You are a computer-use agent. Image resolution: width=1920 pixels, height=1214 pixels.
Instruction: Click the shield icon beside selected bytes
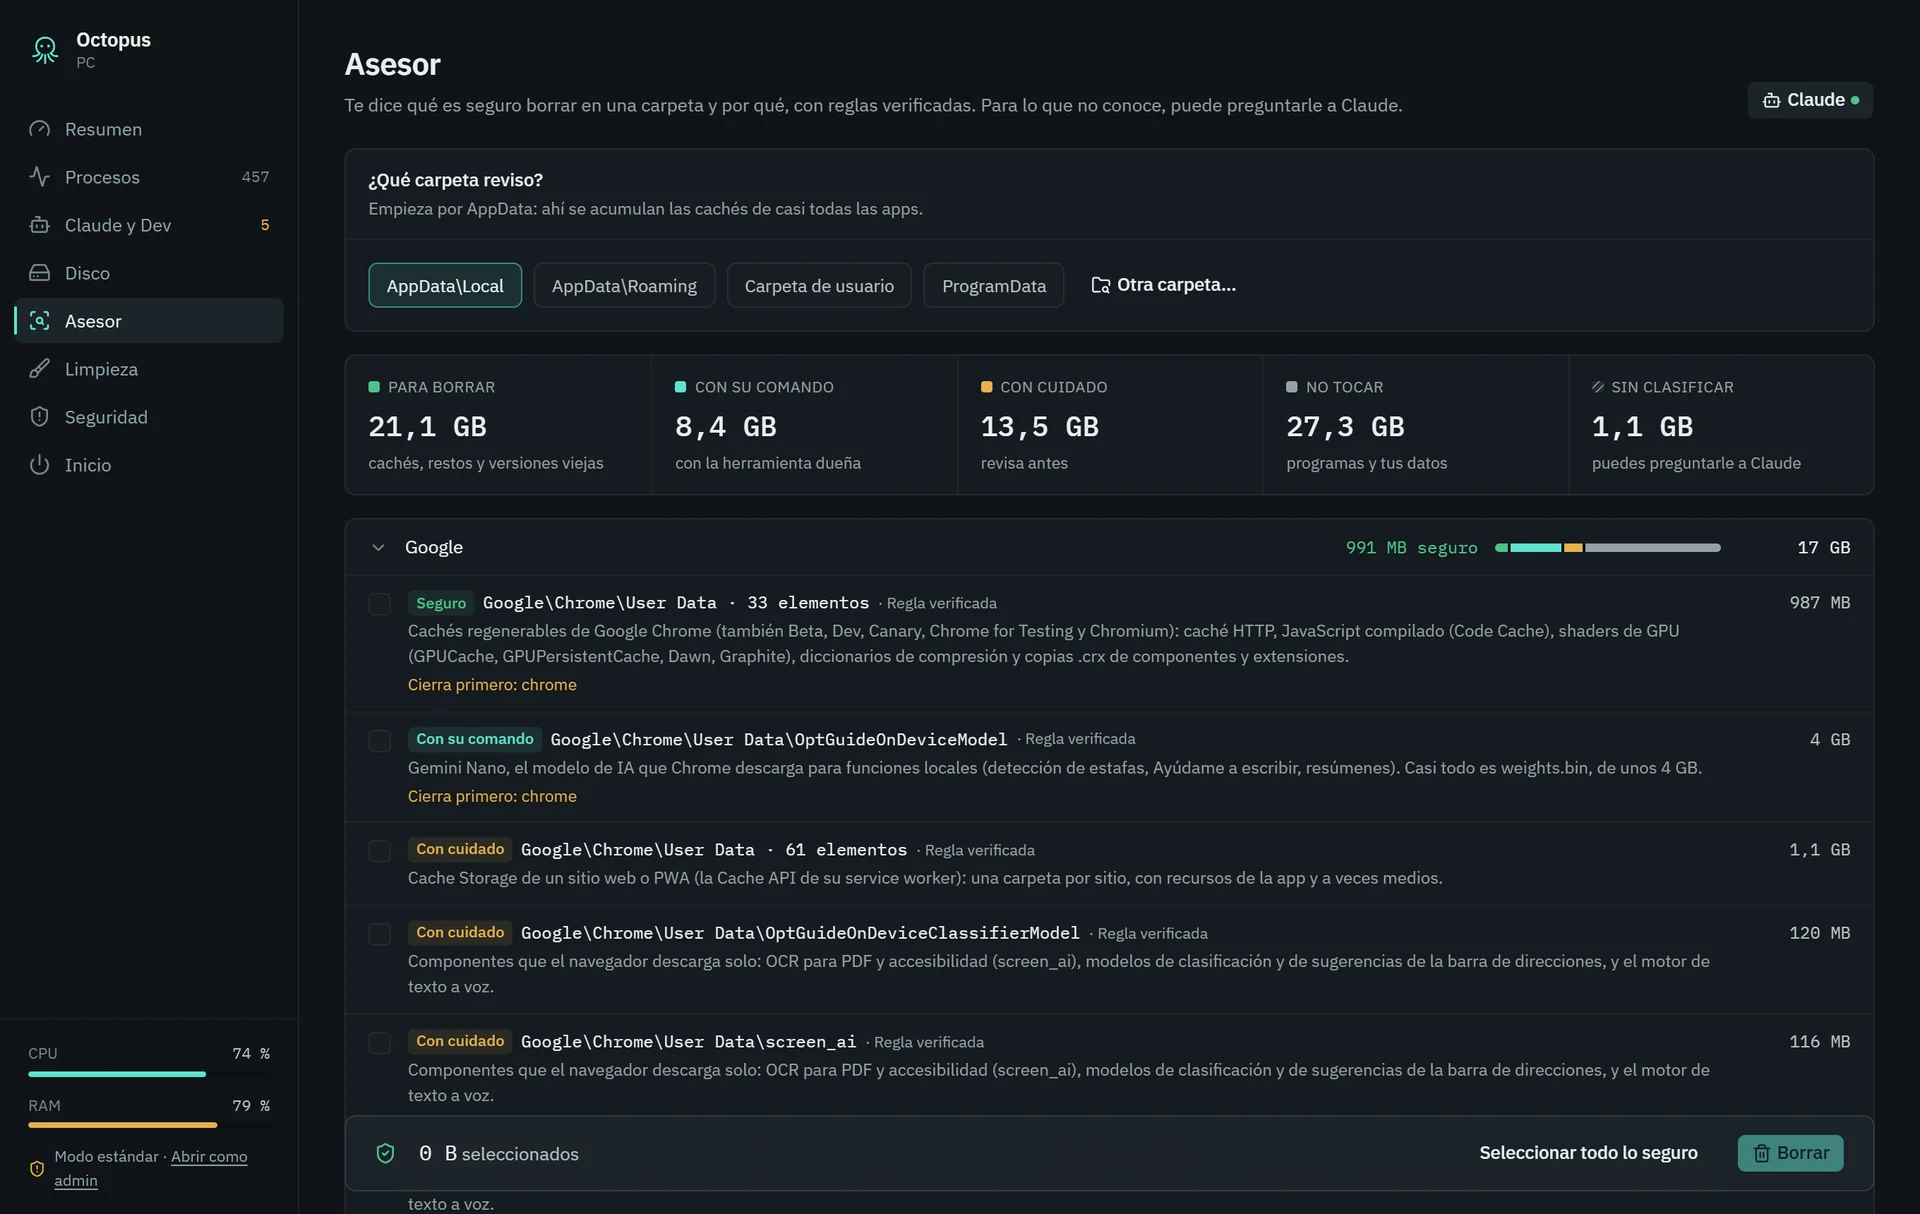[x=385, y=1153]
